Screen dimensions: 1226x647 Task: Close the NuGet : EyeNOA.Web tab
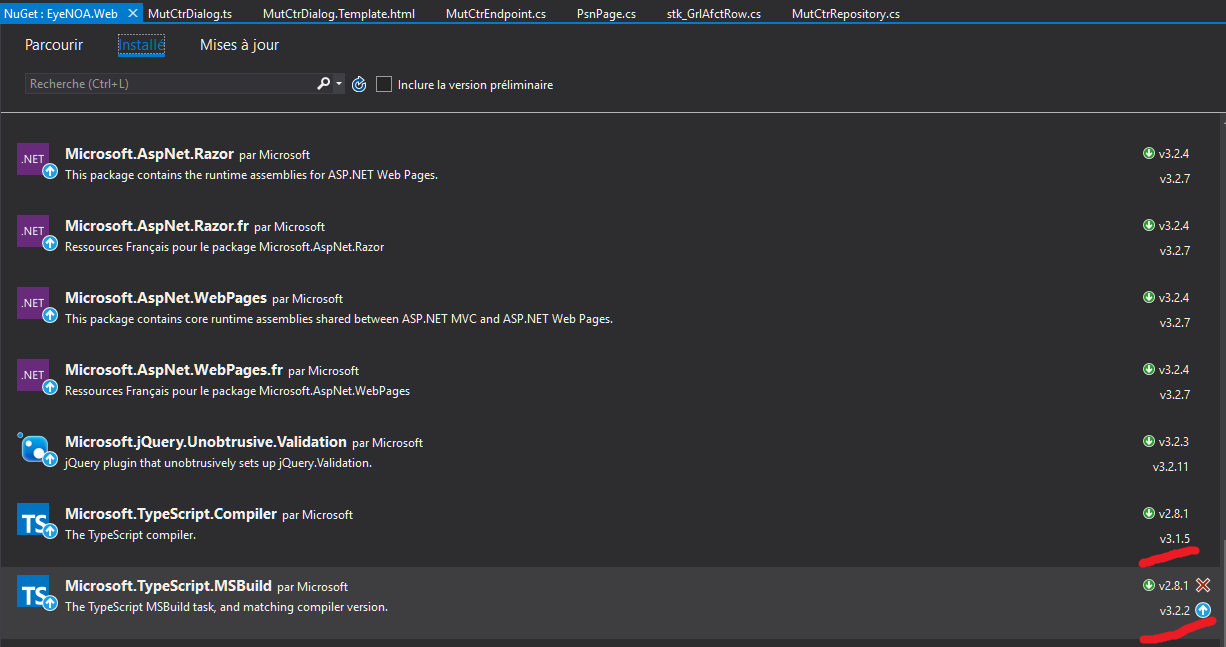click(131, 14)
